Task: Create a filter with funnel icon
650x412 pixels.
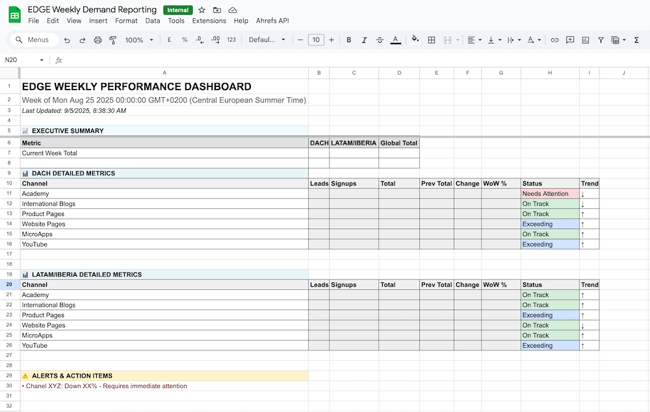Action: pos(601,40)
